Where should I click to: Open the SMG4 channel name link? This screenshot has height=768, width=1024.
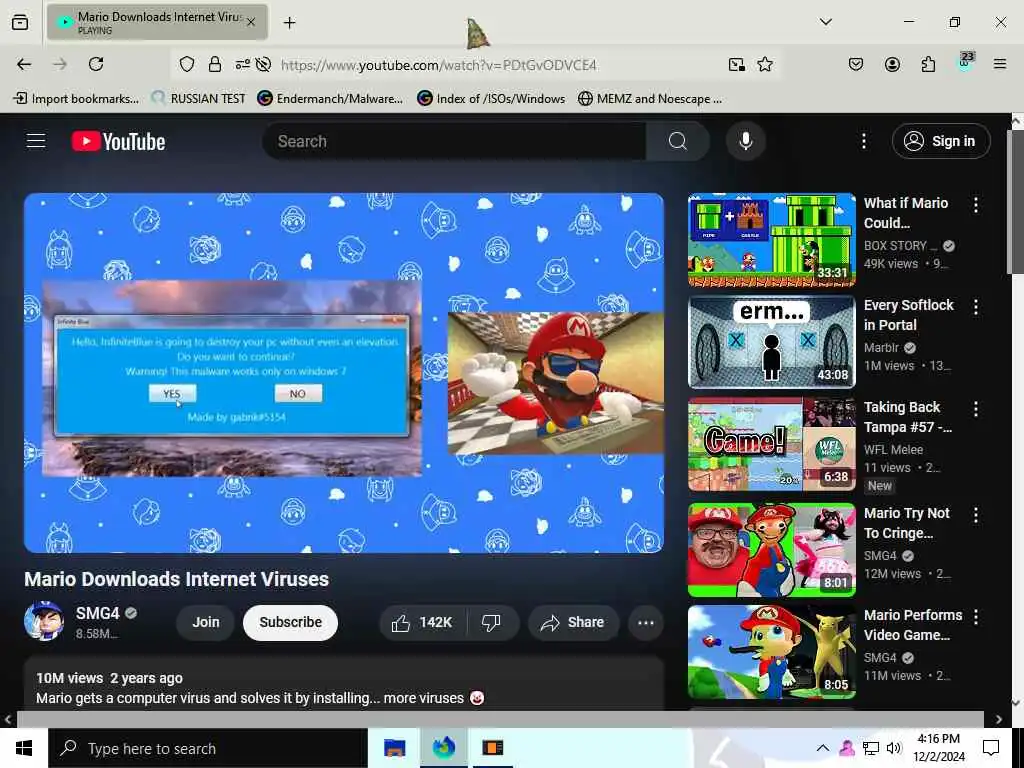click(x=98, y=613)
